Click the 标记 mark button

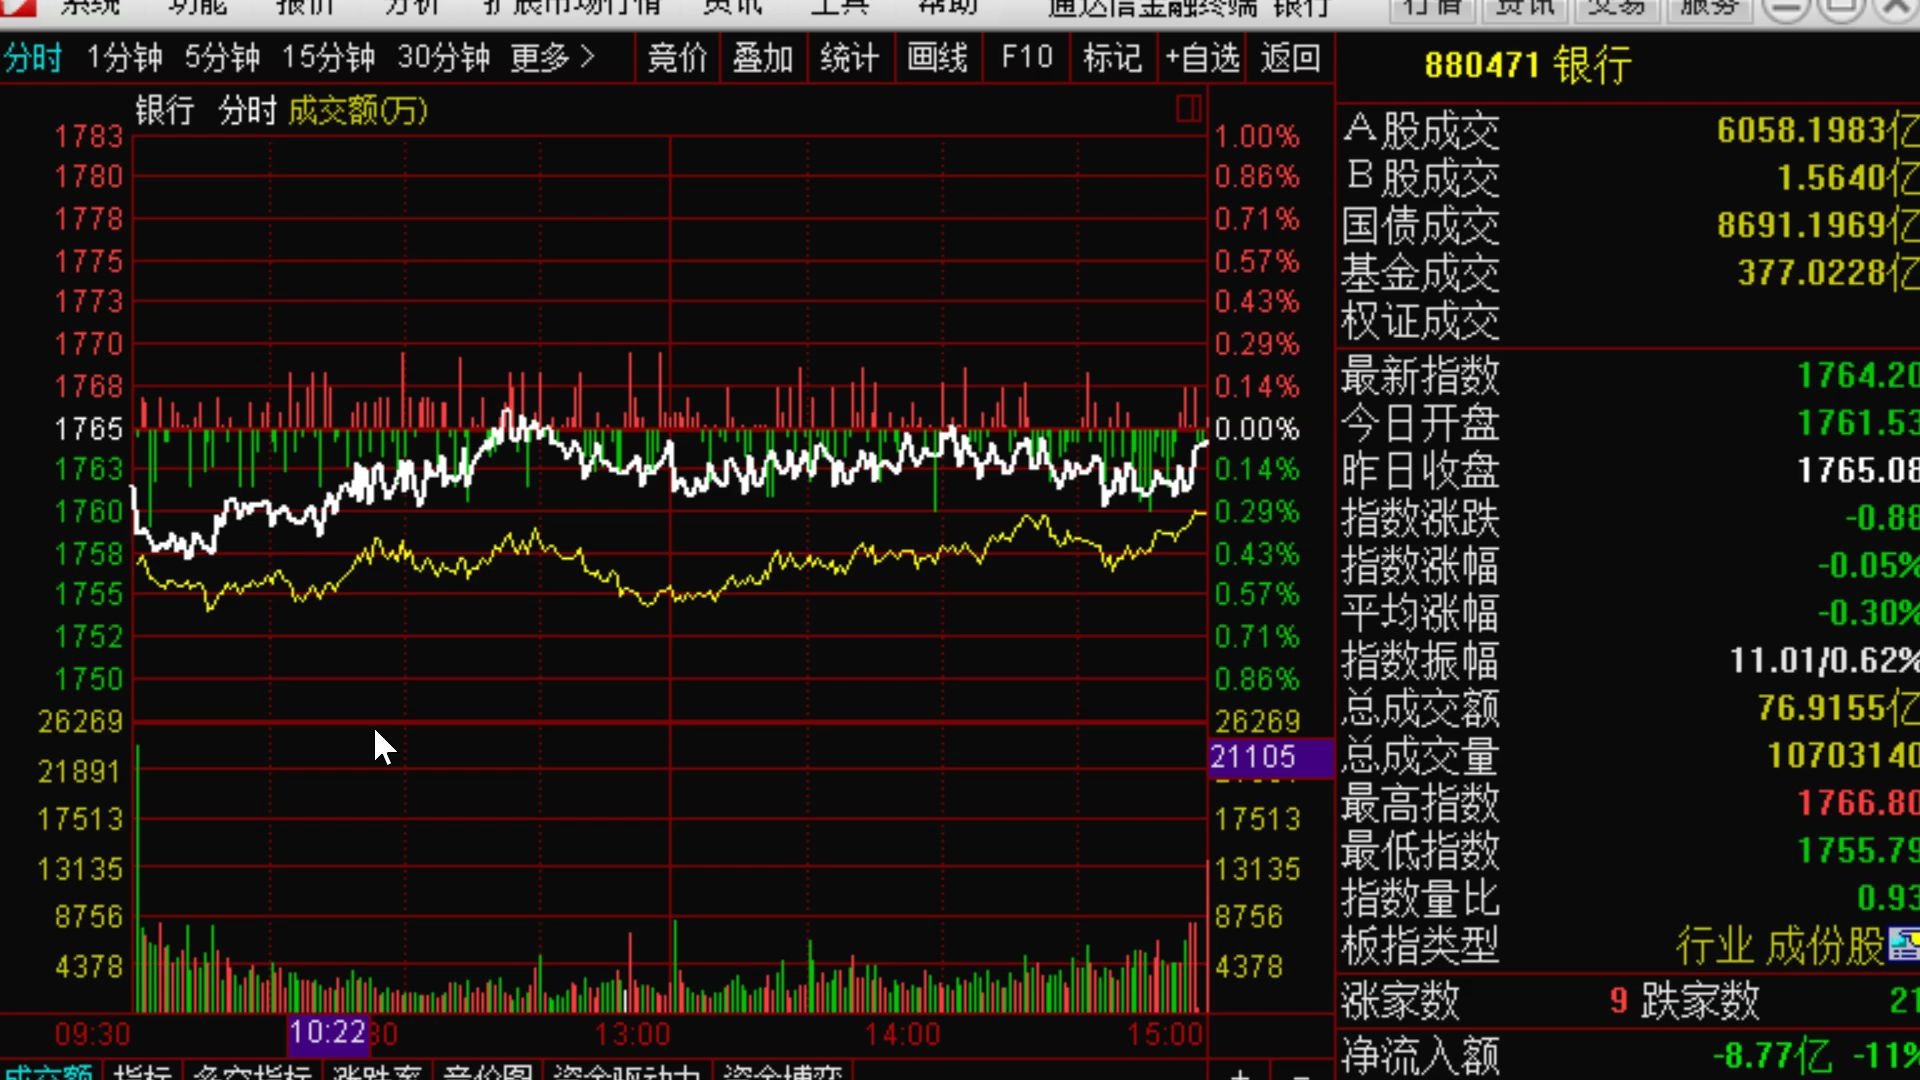coord(1112,58)
